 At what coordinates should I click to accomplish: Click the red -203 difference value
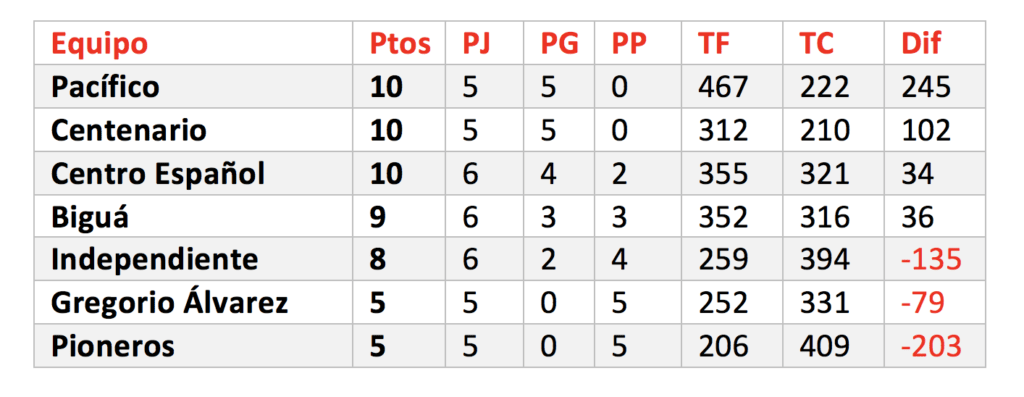(931, 347)
